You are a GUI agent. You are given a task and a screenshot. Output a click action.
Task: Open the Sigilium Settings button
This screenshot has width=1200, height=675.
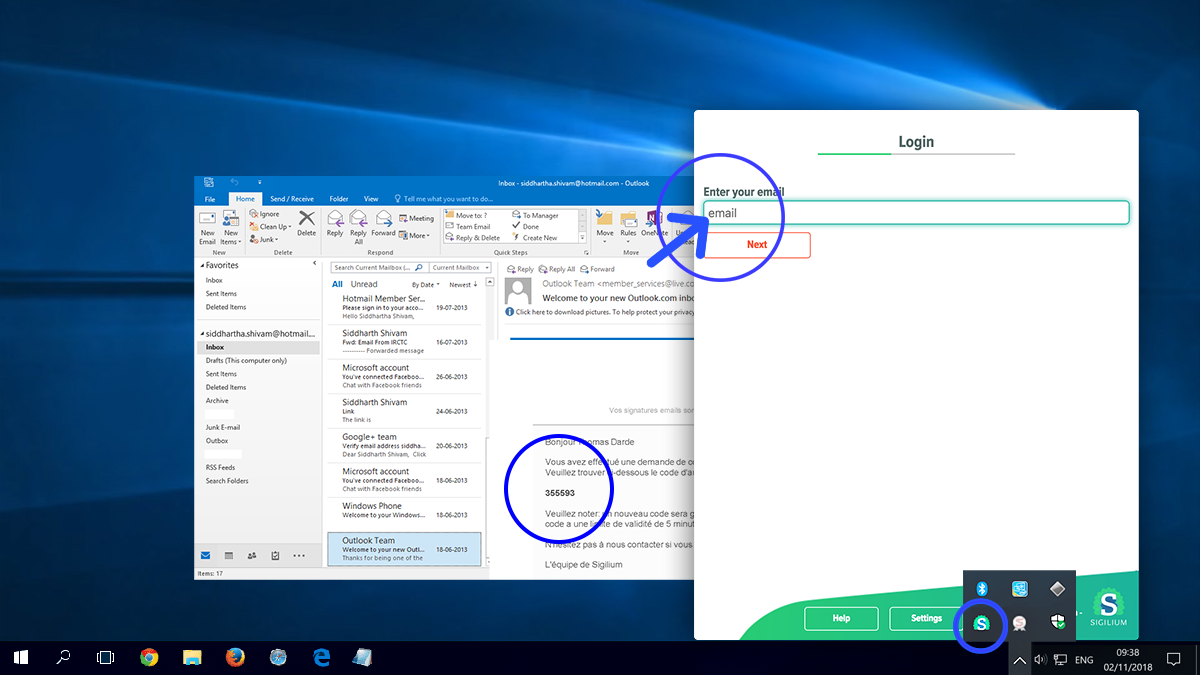(x=926, y=618)
